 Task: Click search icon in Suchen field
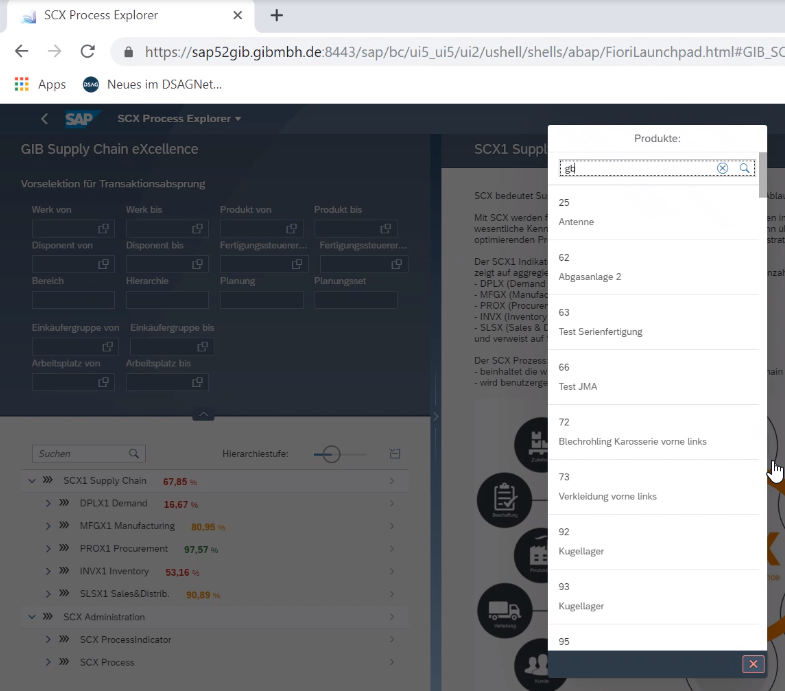click(x=134, y=454)
